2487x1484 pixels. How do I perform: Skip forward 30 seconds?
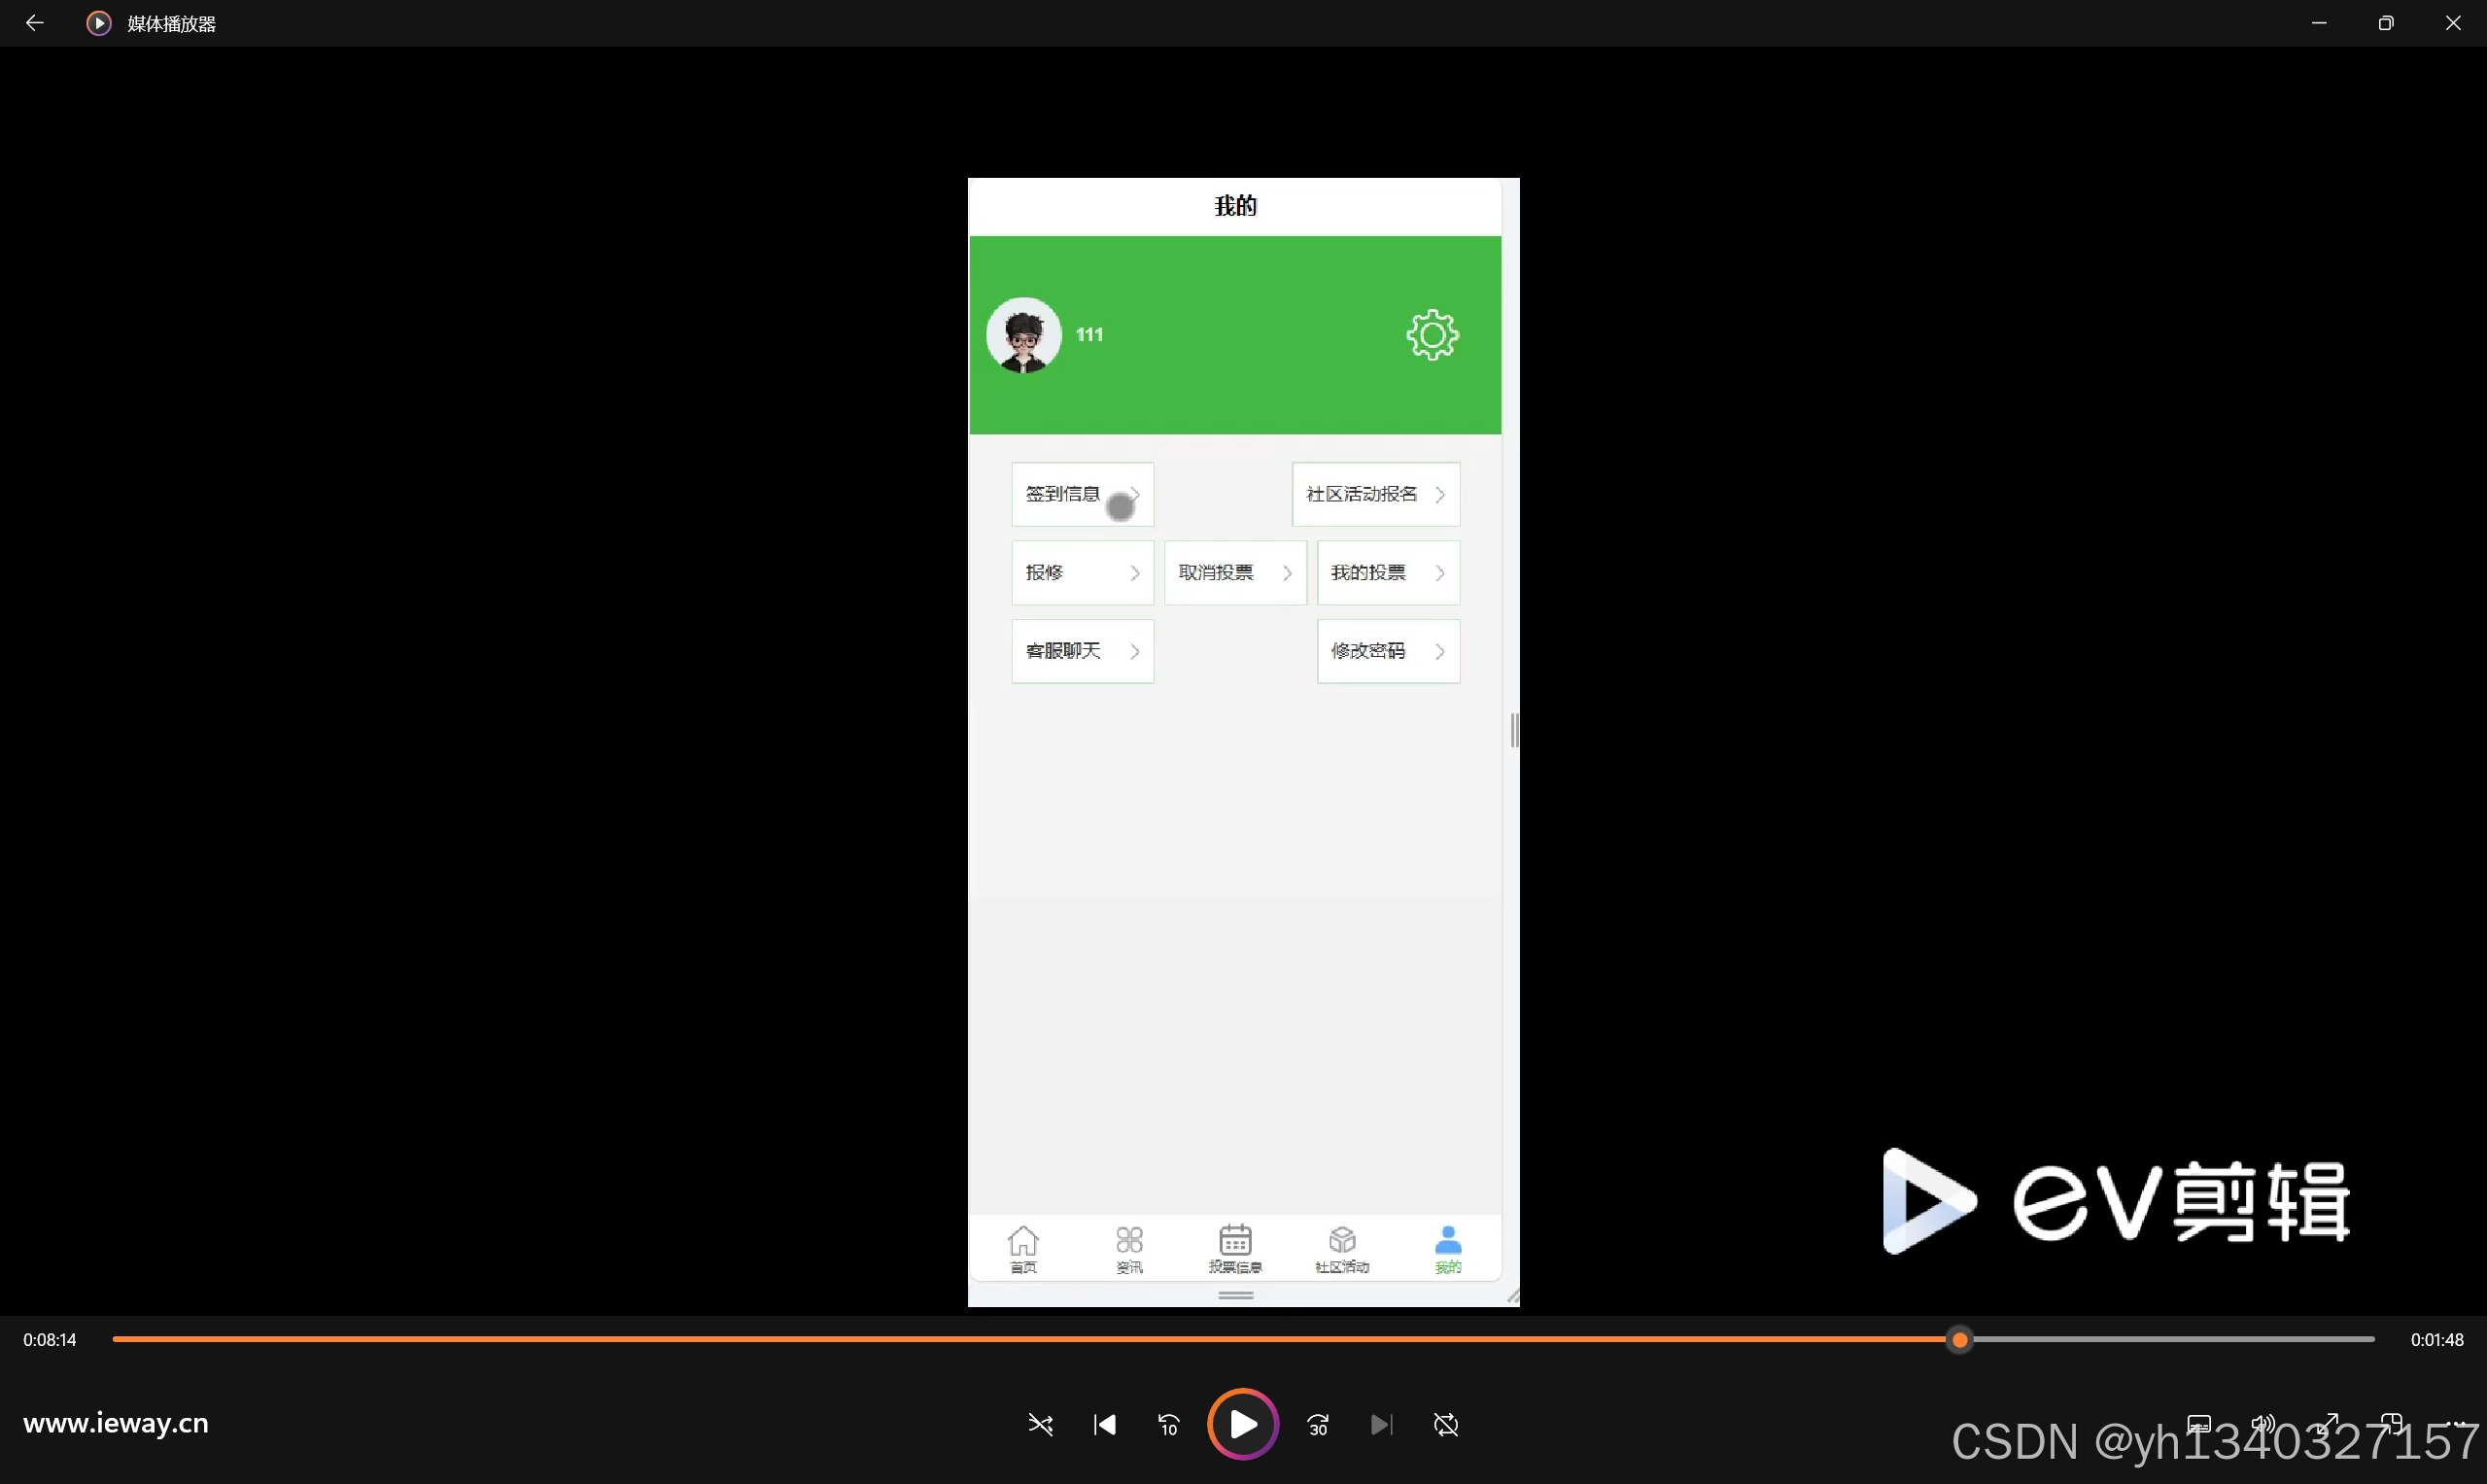point(1318,1424)
